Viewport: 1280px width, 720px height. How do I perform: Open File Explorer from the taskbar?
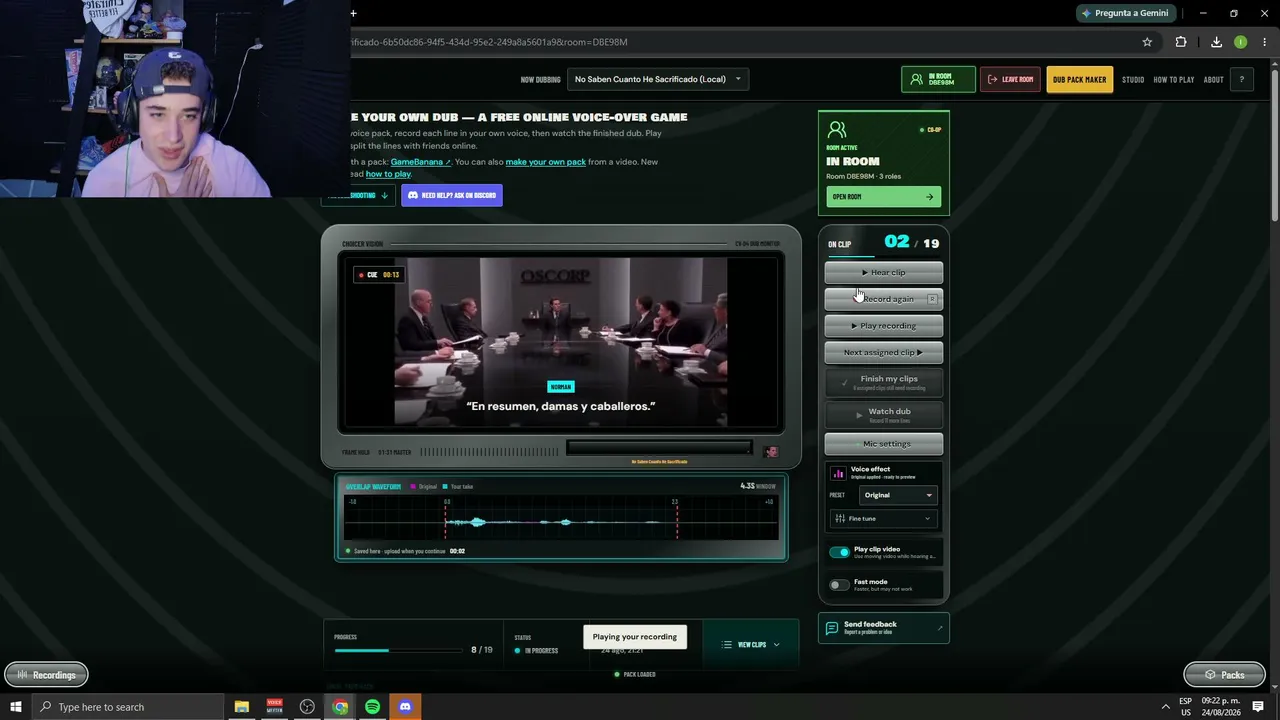pos(242,707)
